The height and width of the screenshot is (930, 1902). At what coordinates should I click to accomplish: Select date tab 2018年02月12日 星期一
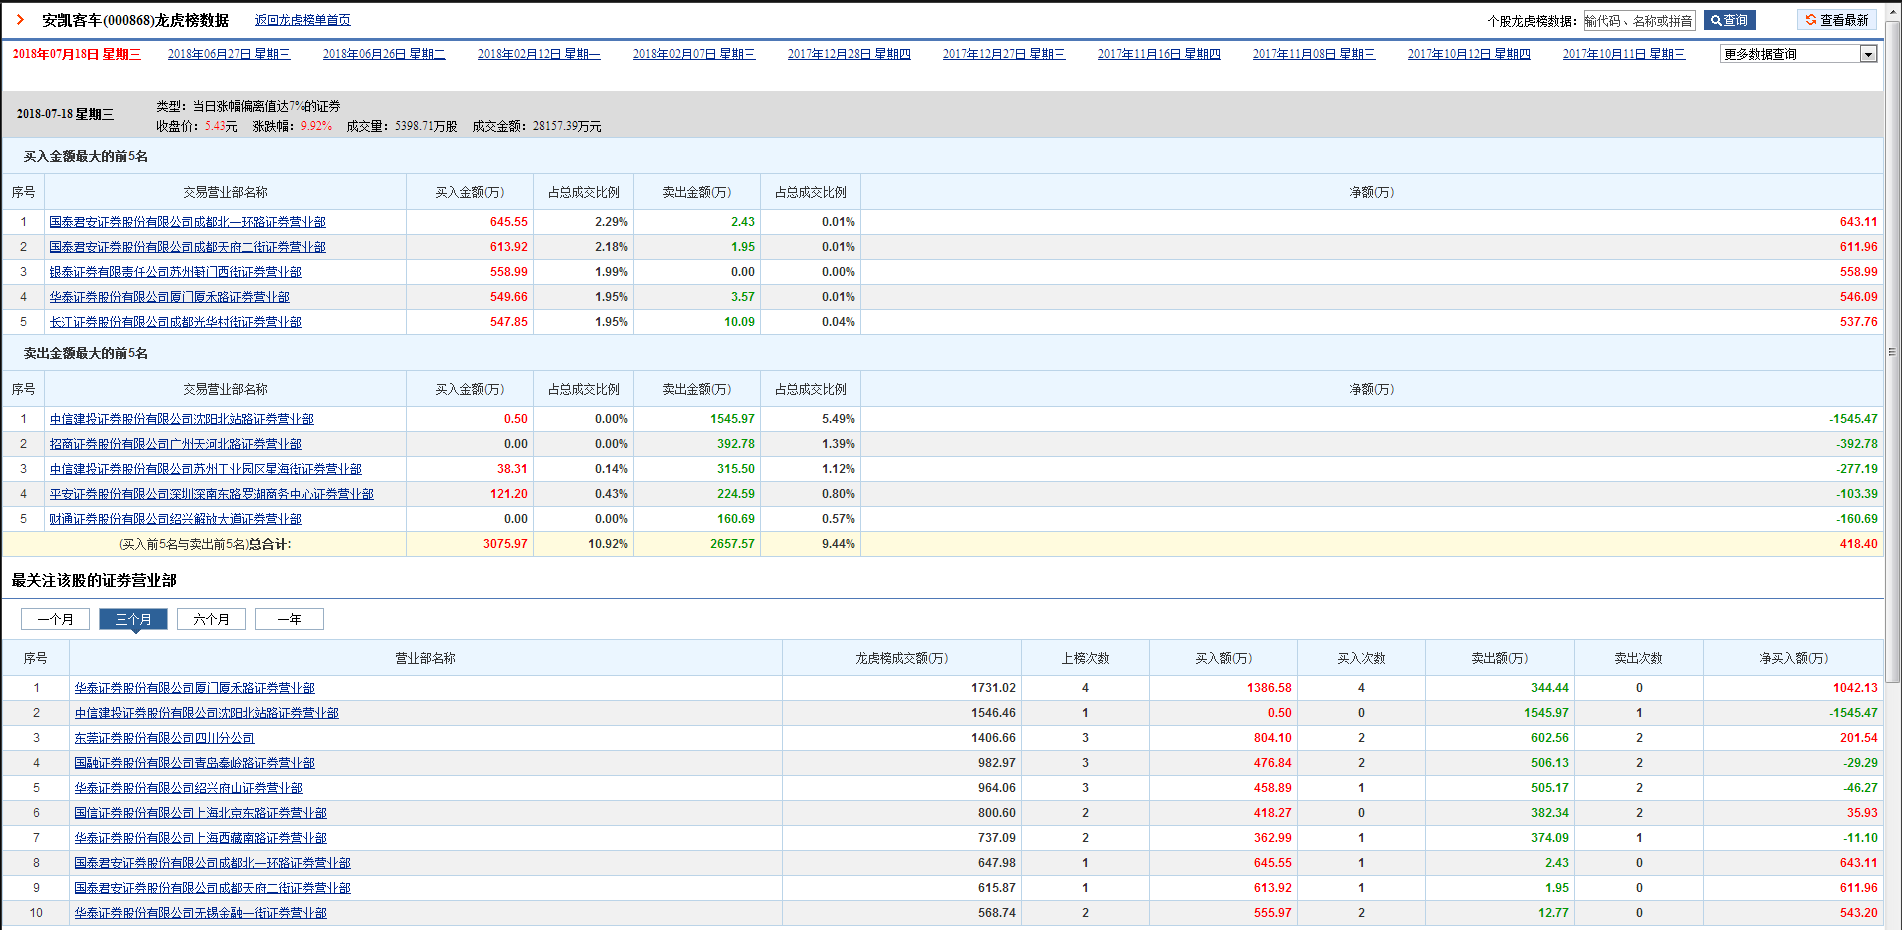(x=539, y=54)
